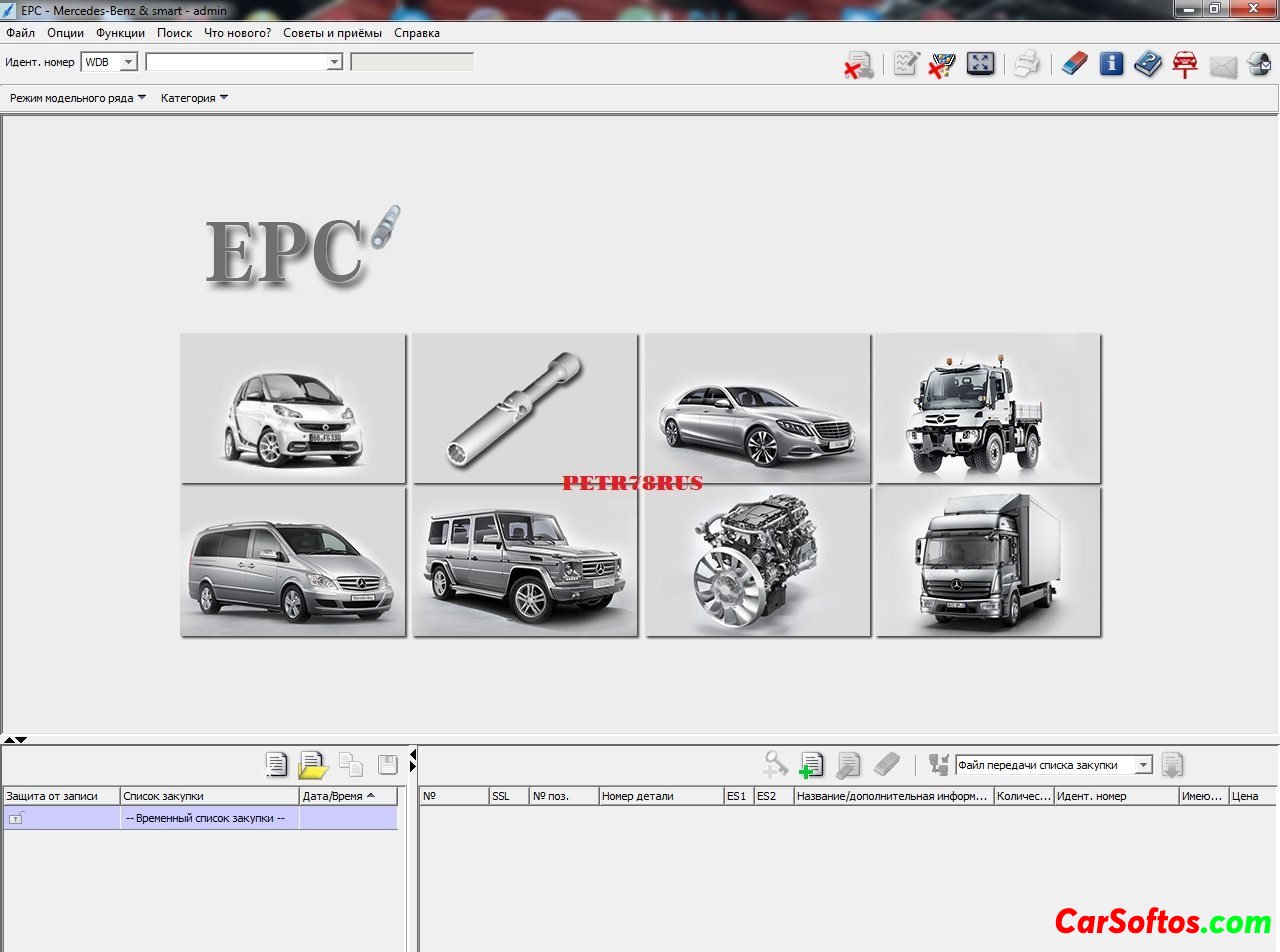1280x952 pixels.
Task: Open the WDB identifier prefix dropdown
Action: point(128,62)
